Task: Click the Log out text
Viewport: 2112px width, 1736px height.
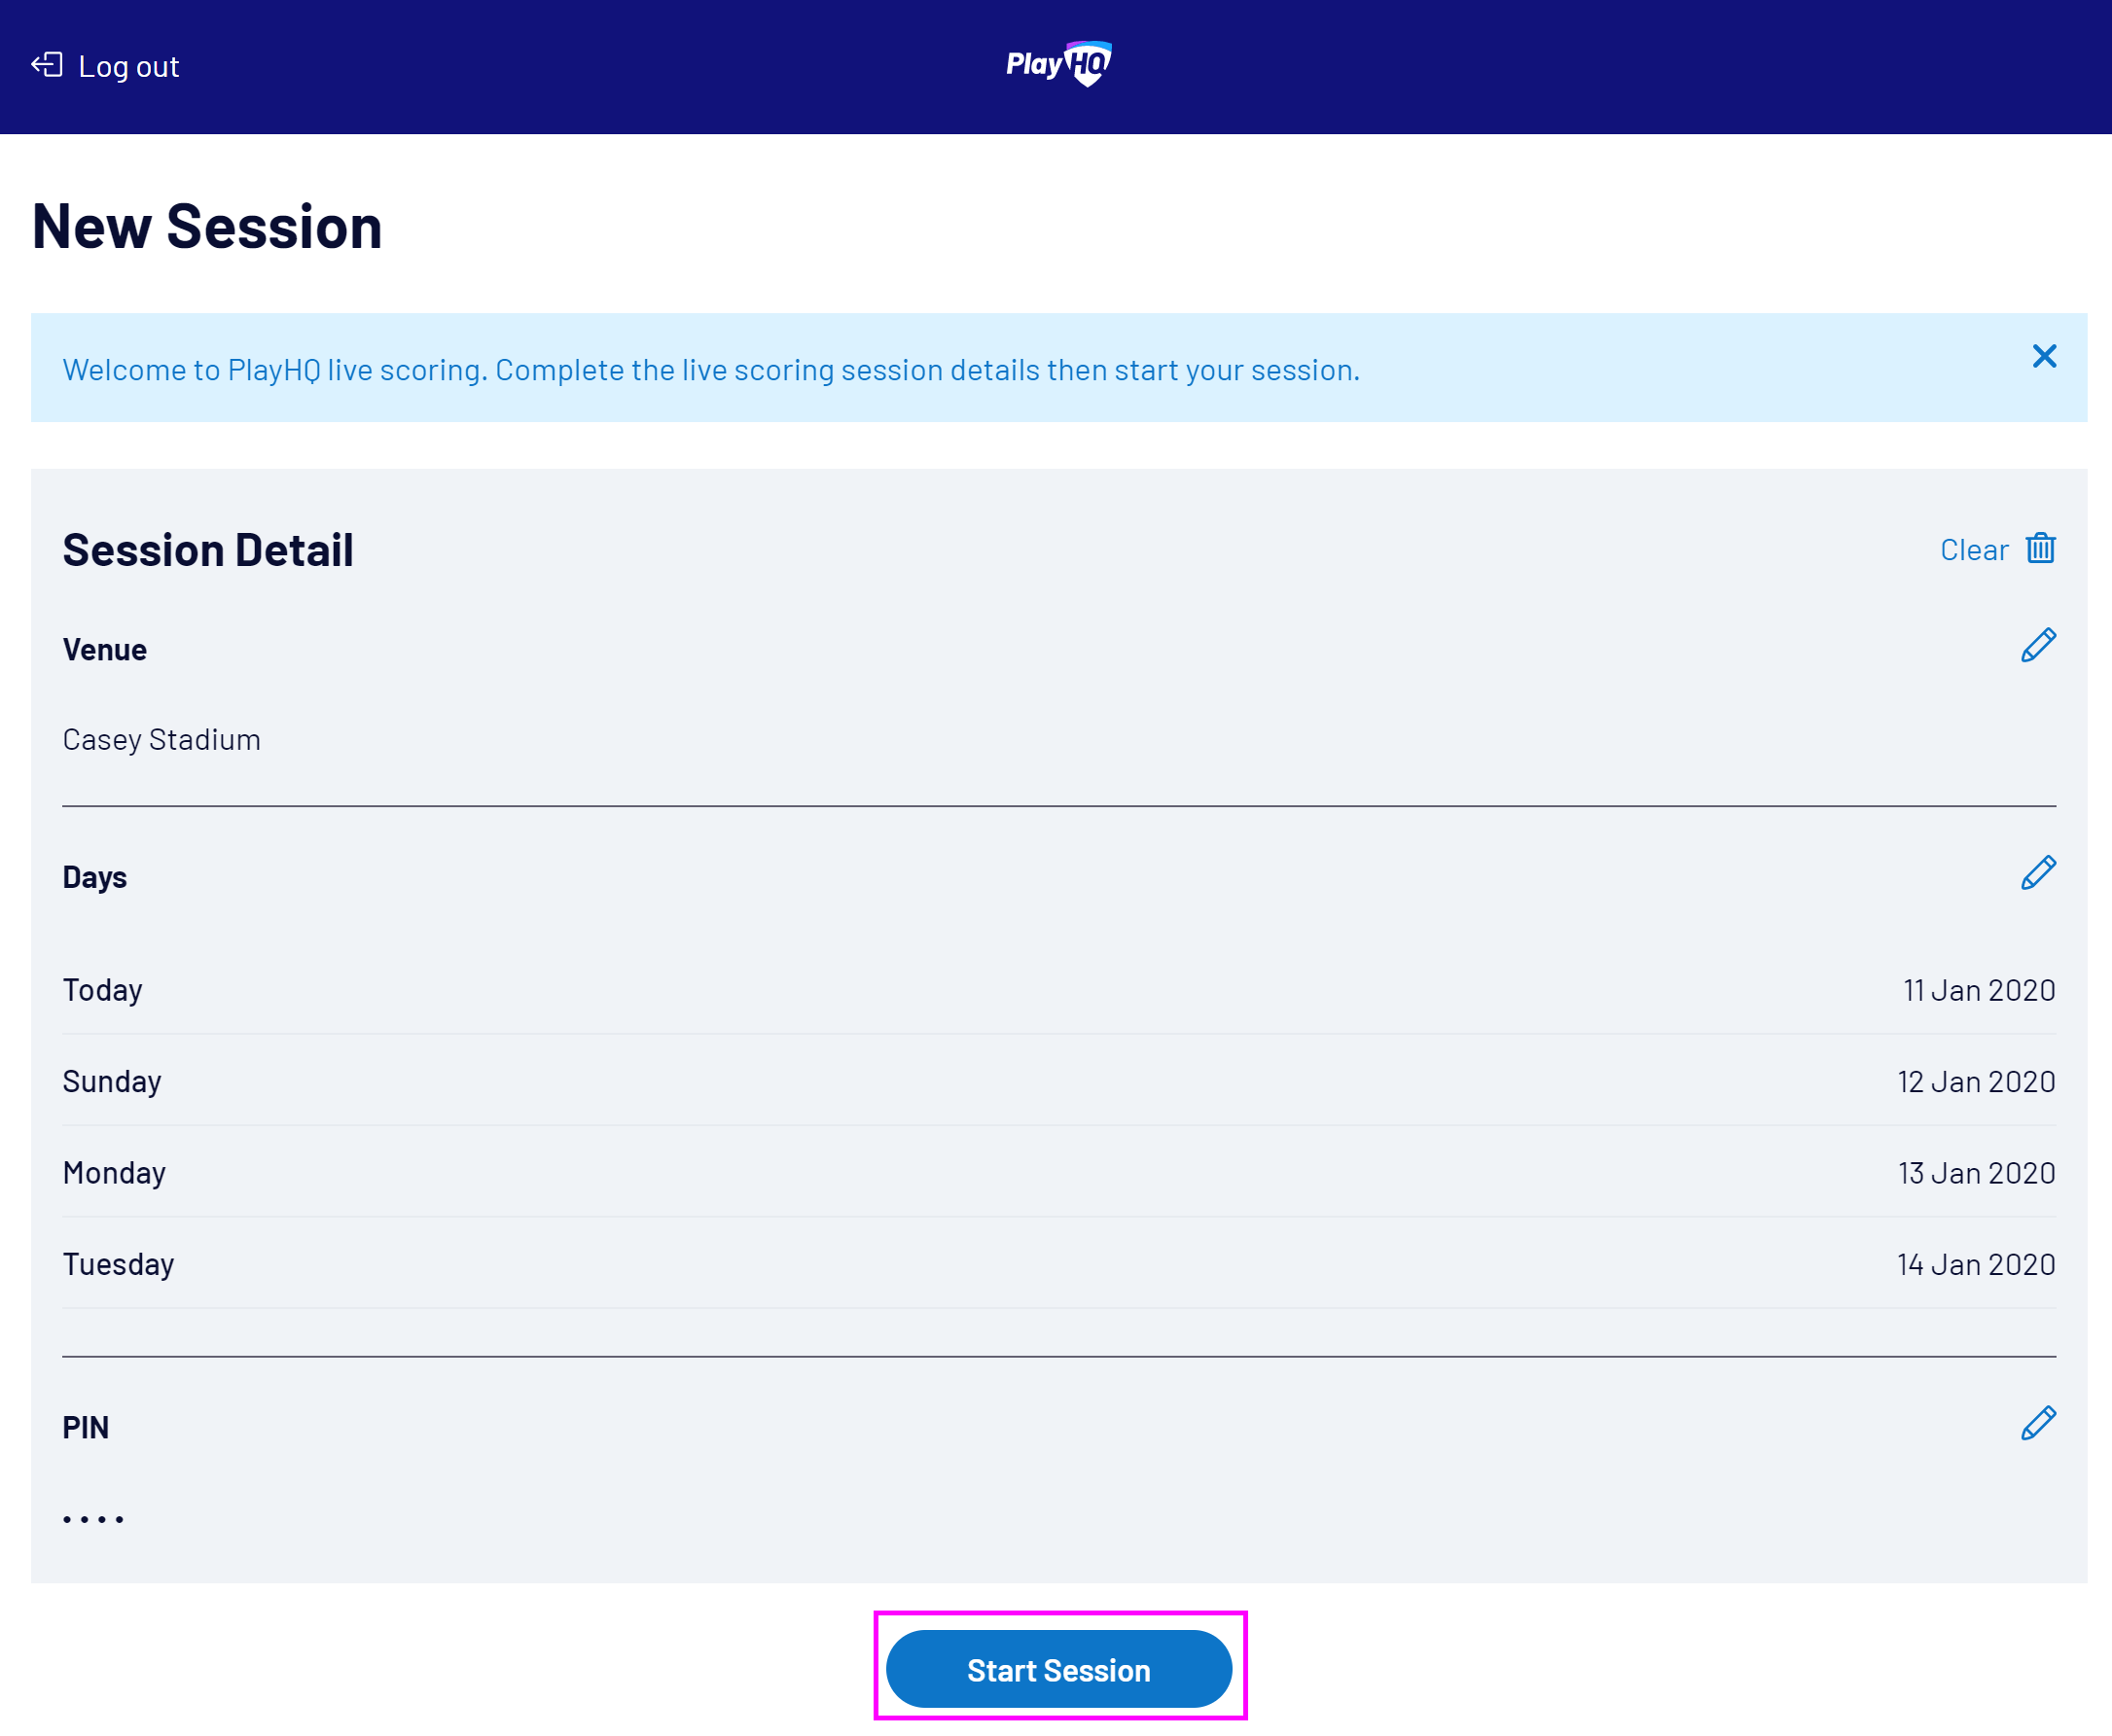Action: point(129,67)
